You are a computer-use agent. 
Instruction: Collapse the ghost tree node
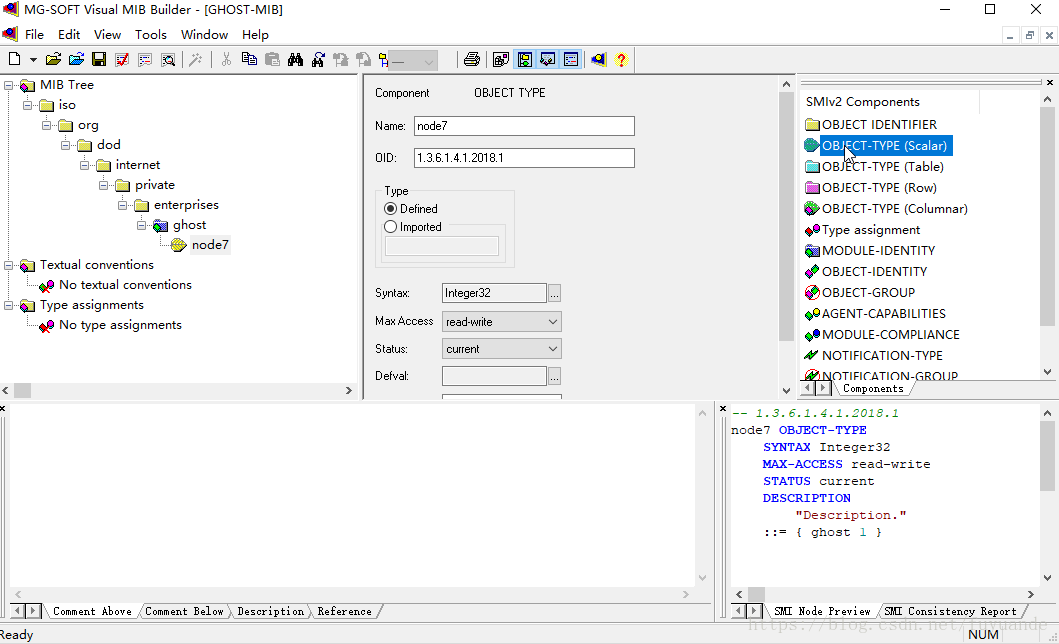tap(142, 225)
